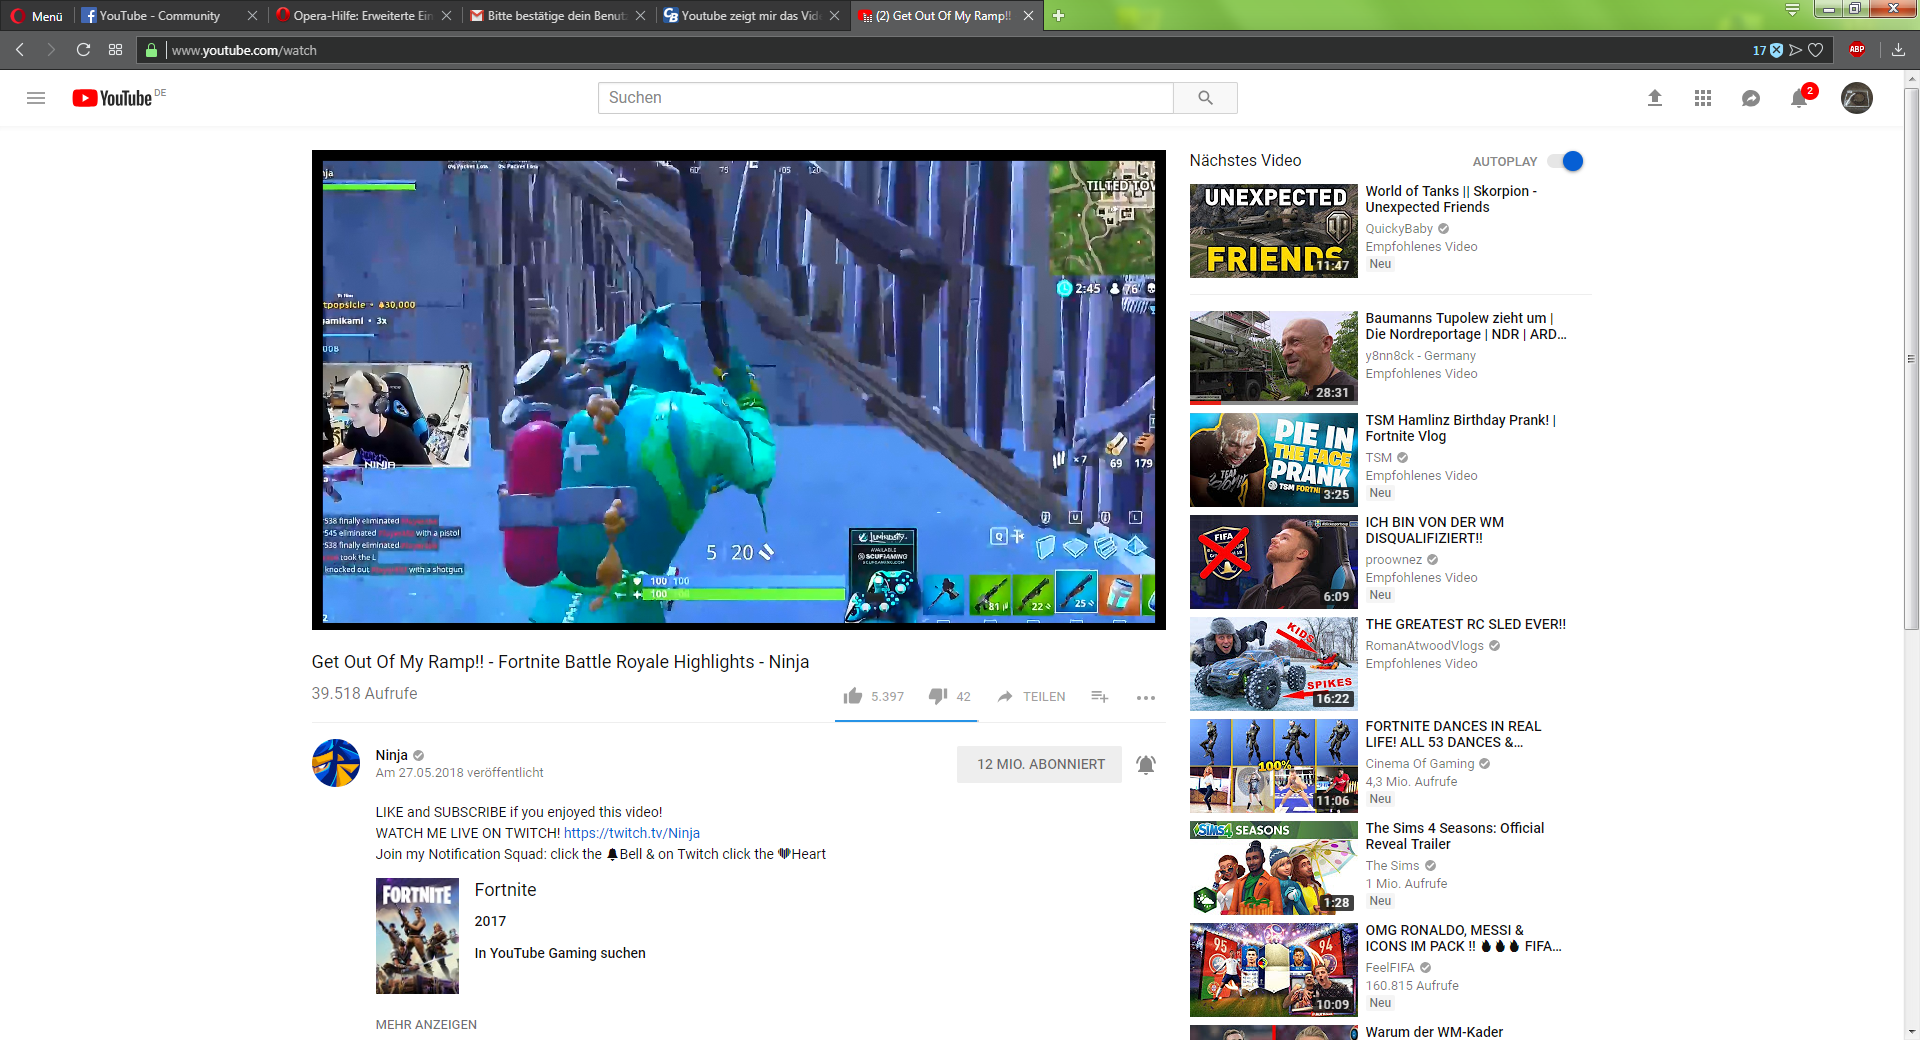
Task: Open Baumanns Tupolew zieht um thumbnail
Action: point(1274,358)
